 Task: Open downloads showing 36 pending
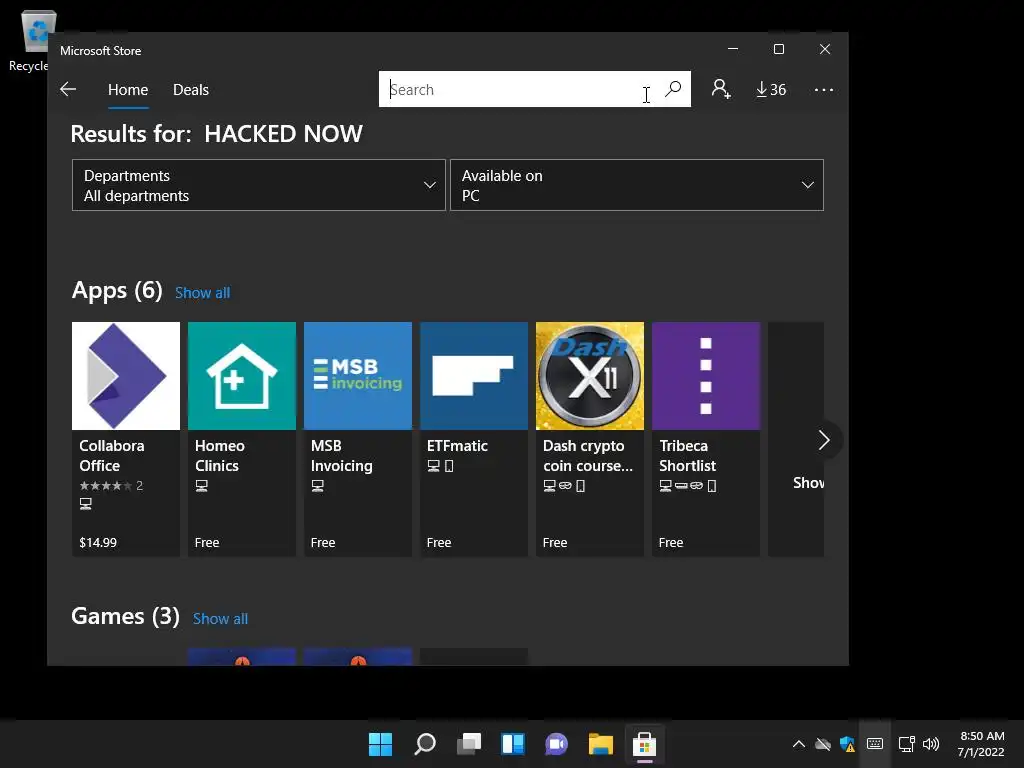(x=771, y=89)
